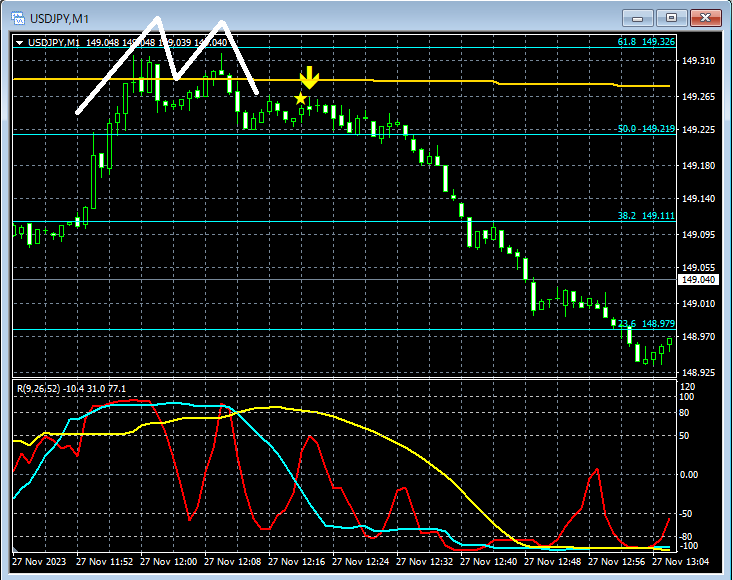Viewport: 733px width, 580px height.
Task: Click the 148.970 price scale value
Action: click(x=698, y=337)
